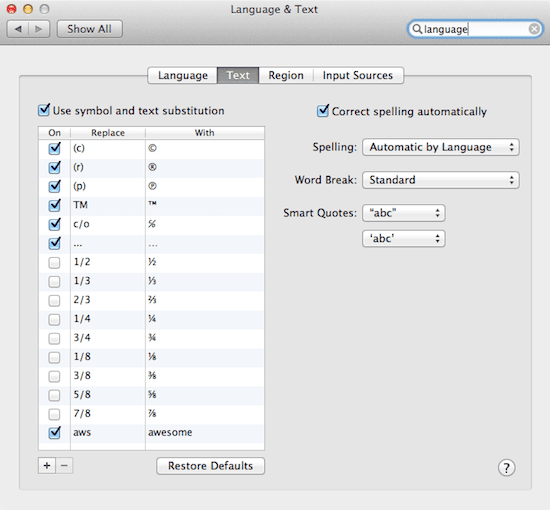The height and width of the screenshot is (510, 550).
Task: Turn off the aws to awesome substitution
Action: [54, 432]
